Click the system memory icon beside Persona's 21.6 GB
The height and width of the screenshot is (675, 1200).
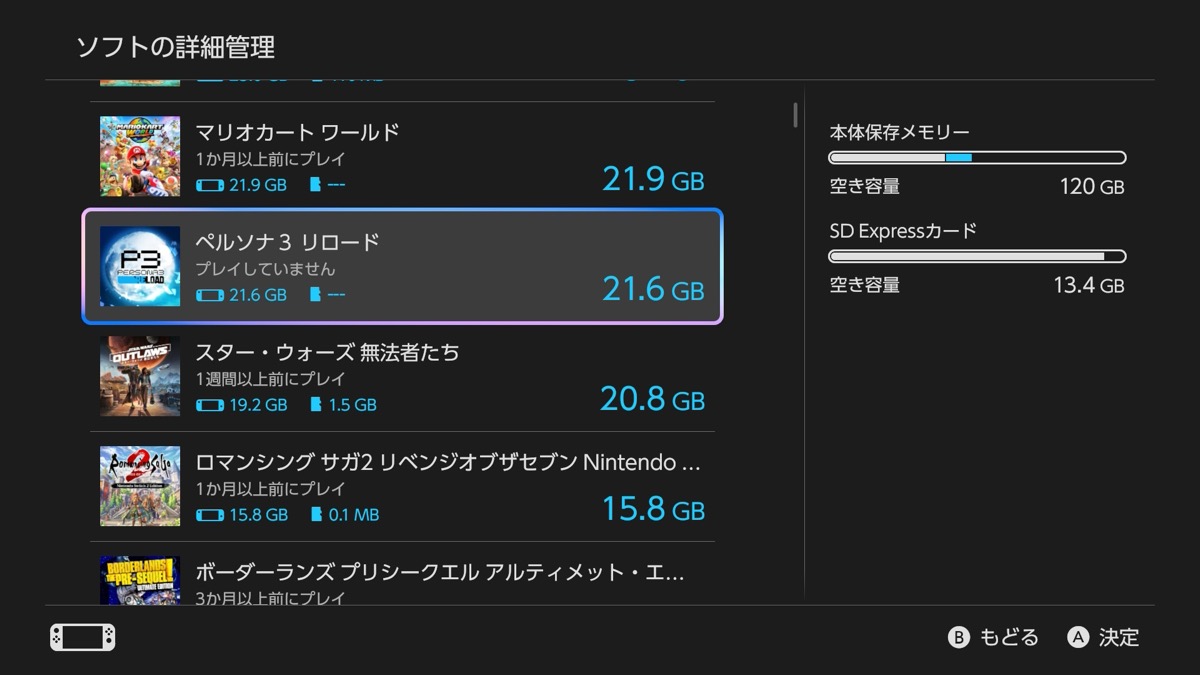tap(210, 295)
